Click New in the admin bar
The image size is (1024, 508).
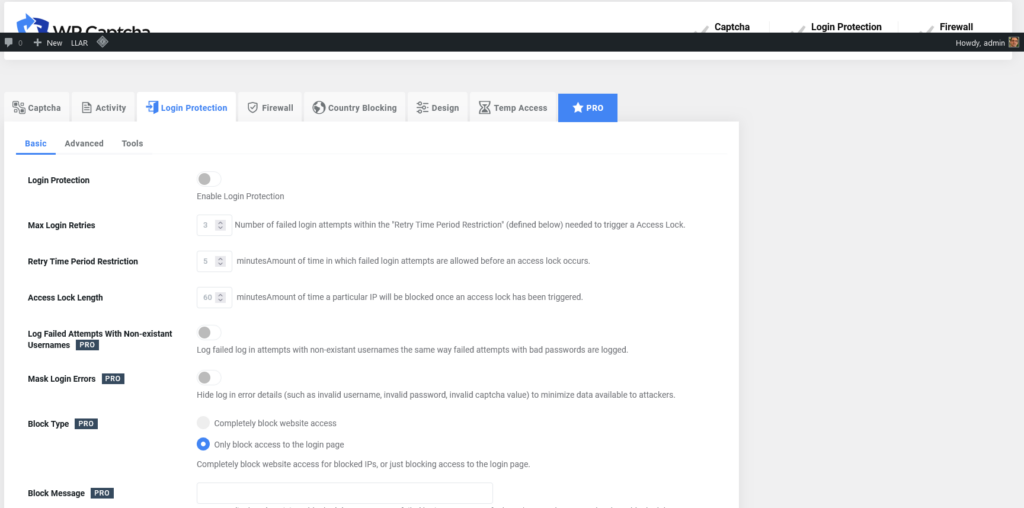click(47, 43)
